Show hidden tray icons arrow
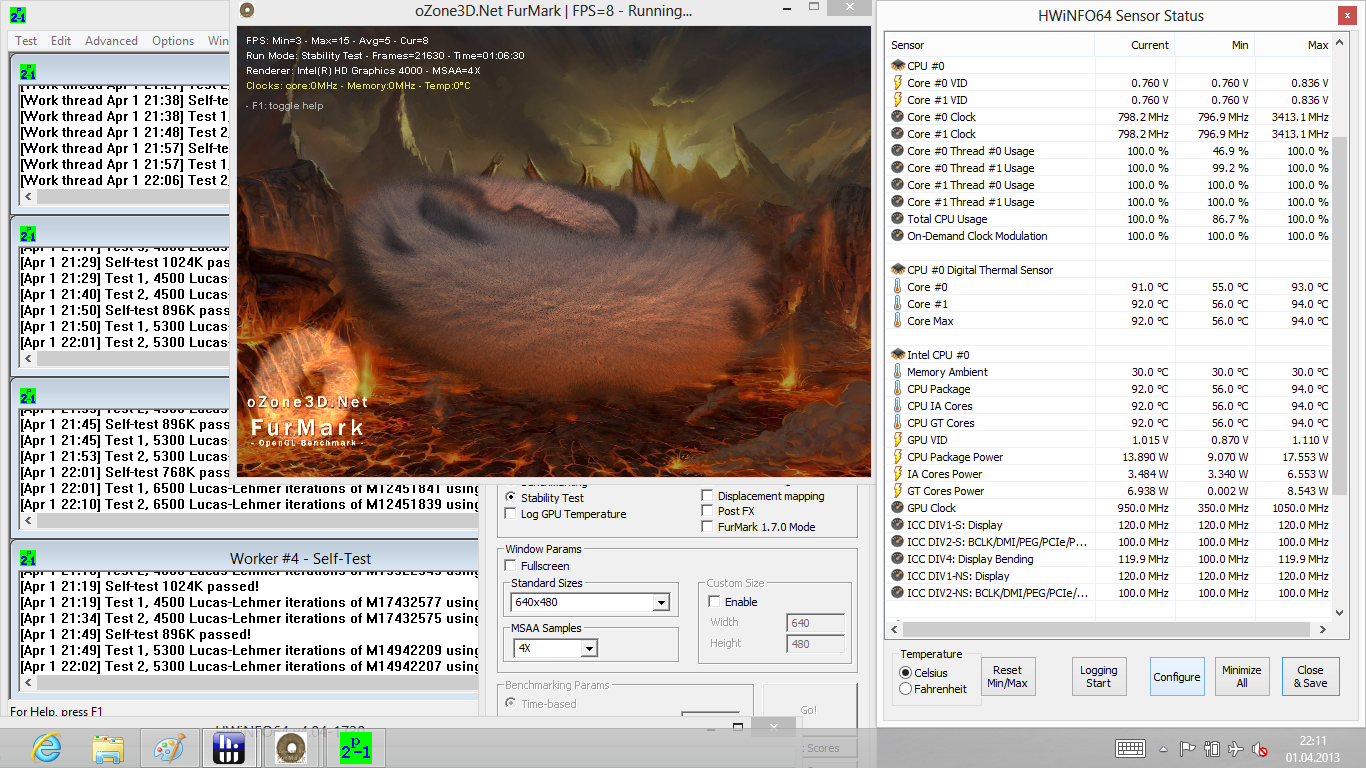Screen dimensions: 1366x768 1163,749
